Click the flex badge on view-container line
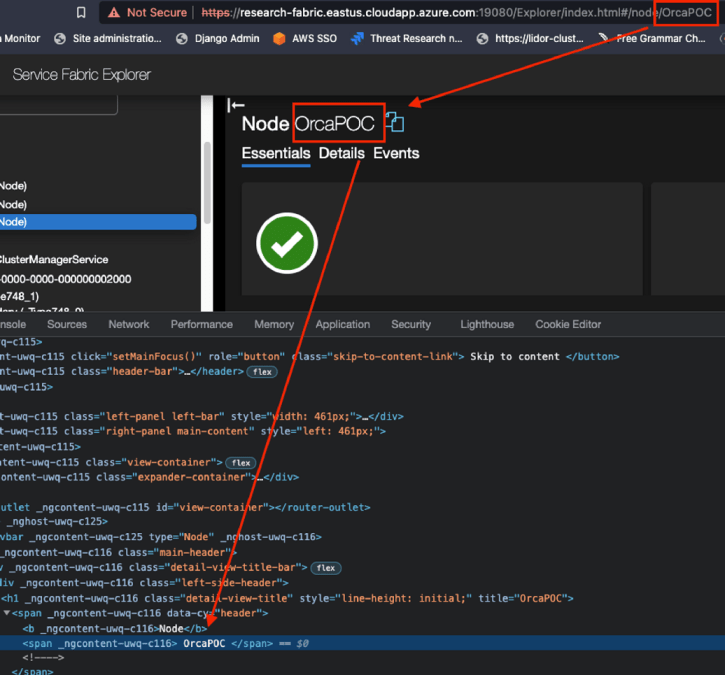Screen dimensions: 725x675 point(241,463)
